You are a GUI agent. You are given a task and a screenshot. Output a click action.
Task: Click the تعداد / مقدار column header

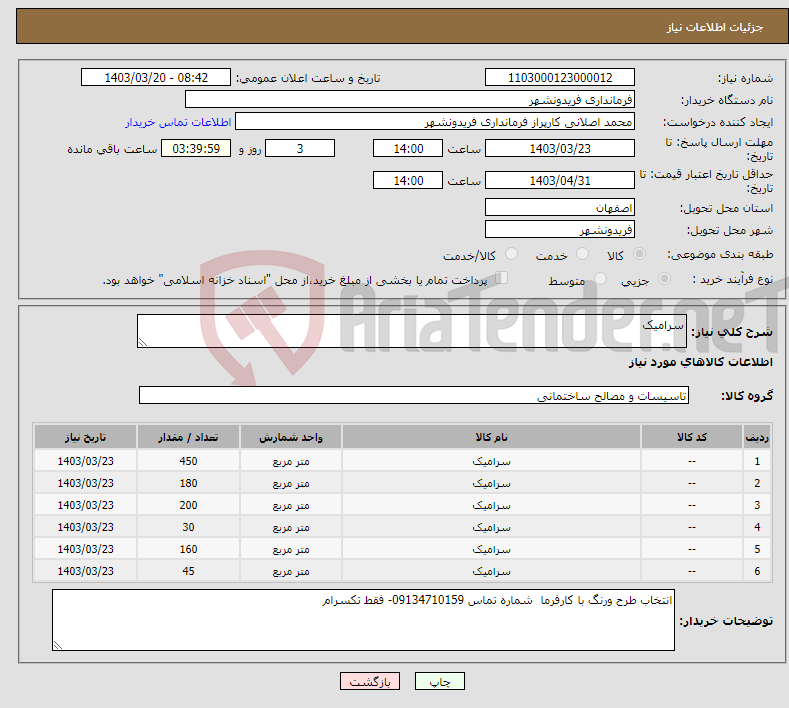pyautogui.click(x=188, y=437)
